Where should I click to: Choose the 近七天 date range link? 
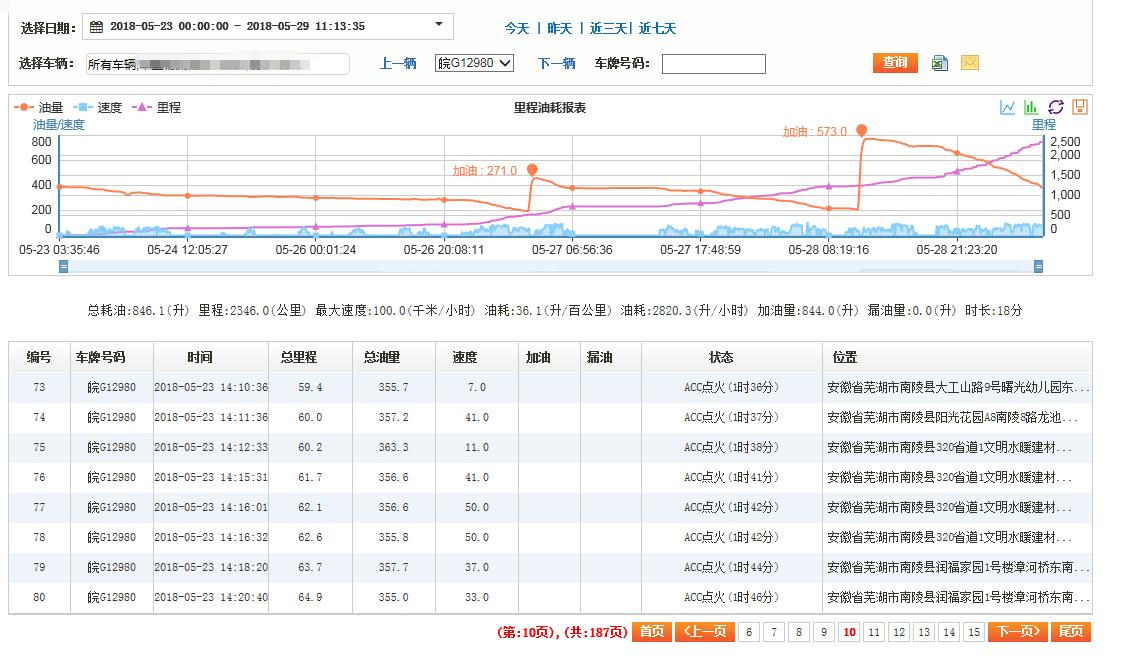click(657, 28)
